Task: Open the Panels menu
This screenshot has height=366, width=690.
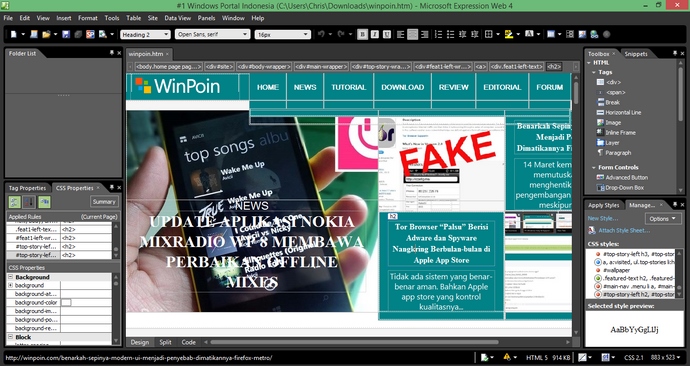Action: 206,18
